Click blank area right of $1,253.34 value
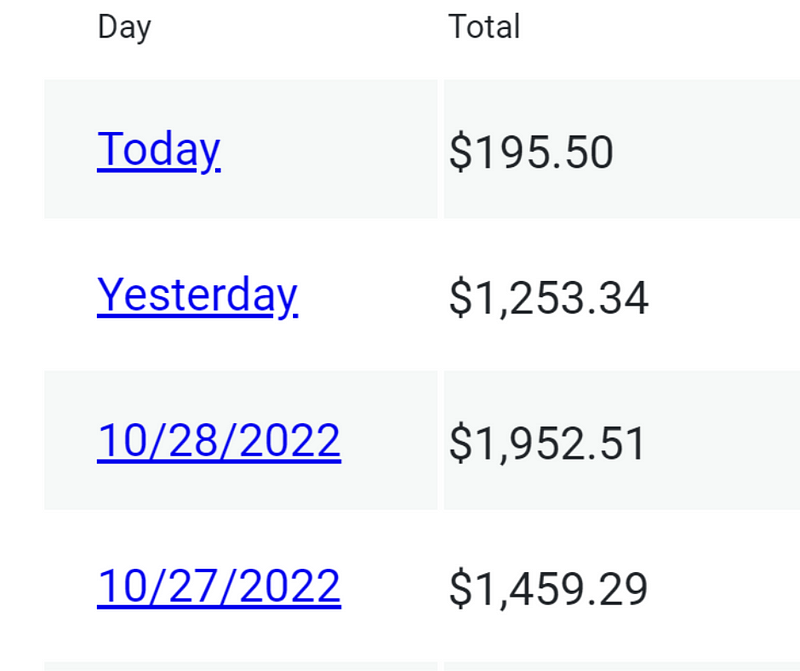Viewport: 800px width, 671px height. click(724, 294)
